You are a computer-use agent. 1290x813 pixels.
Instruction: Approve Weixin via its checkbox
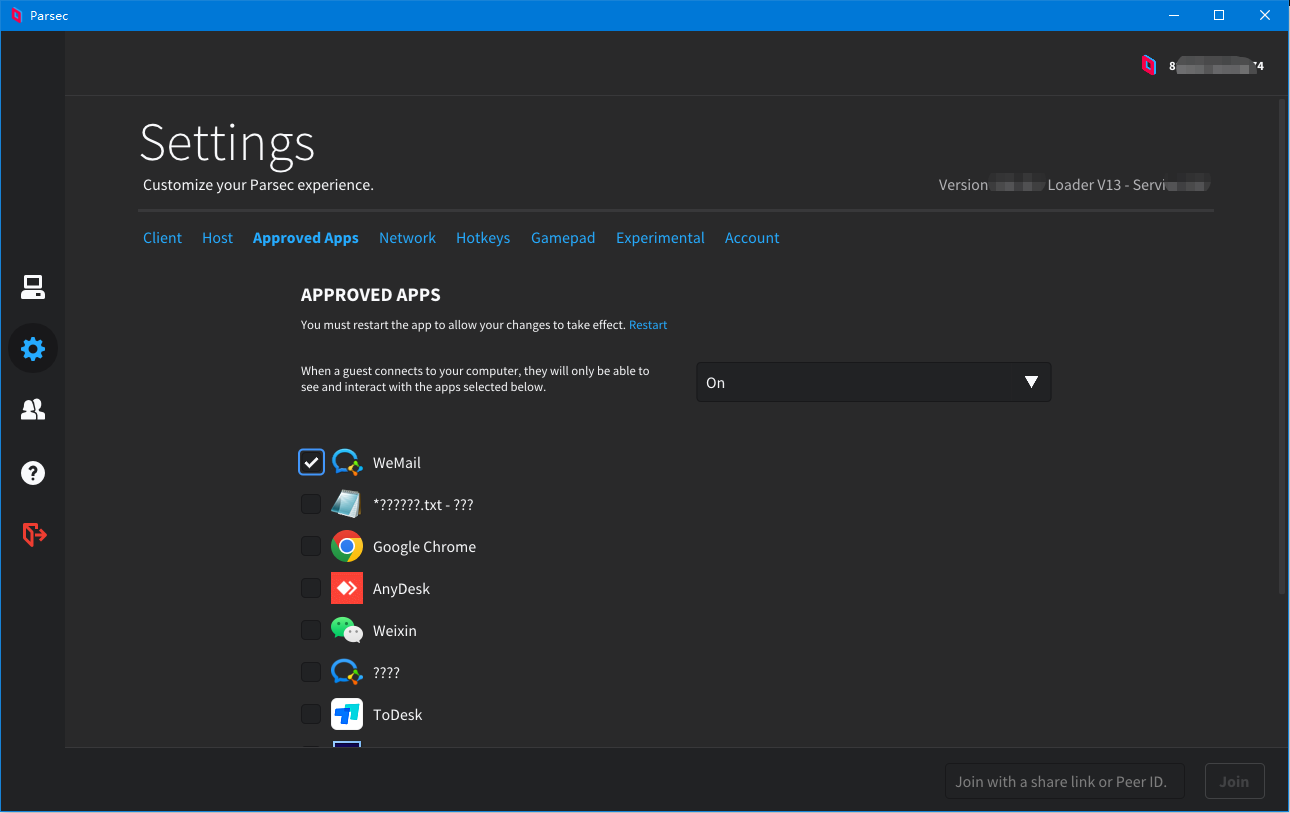311,630
